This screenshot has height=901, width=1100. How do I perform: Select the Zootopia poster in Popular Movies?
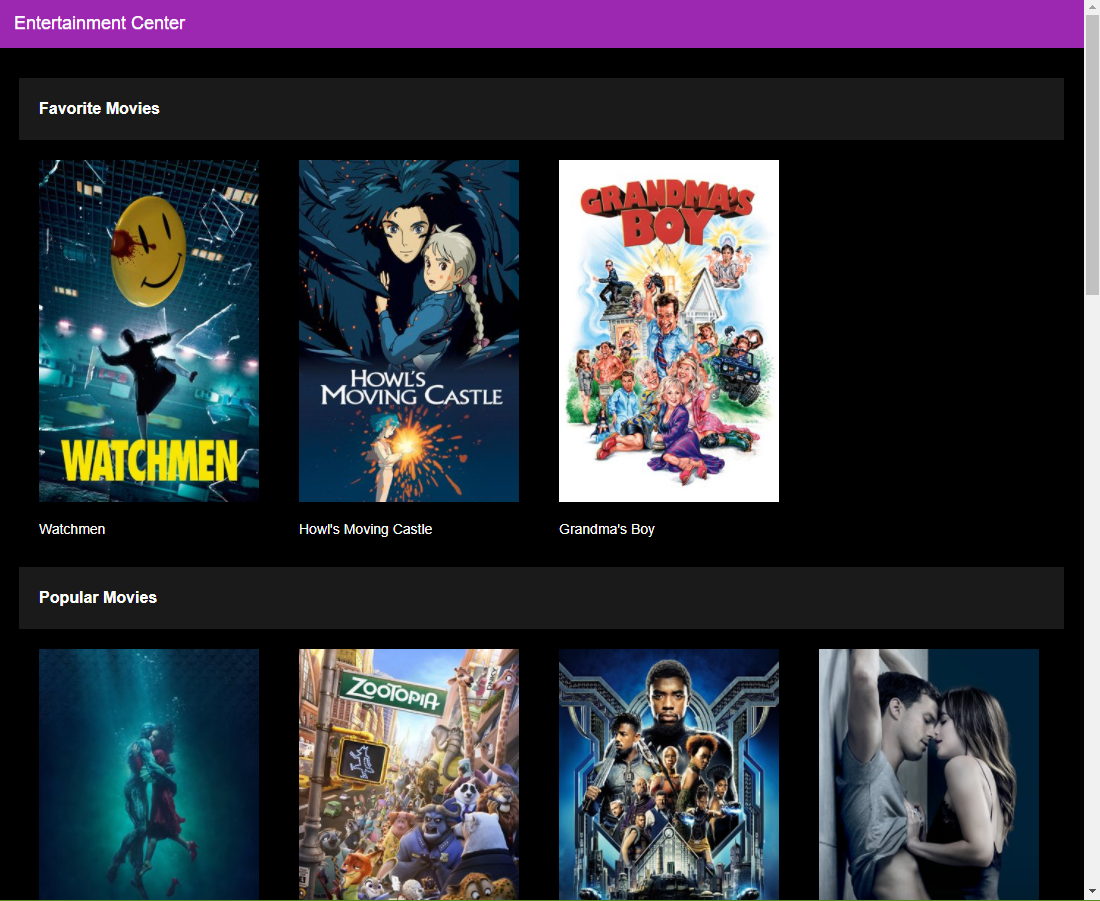409,774
